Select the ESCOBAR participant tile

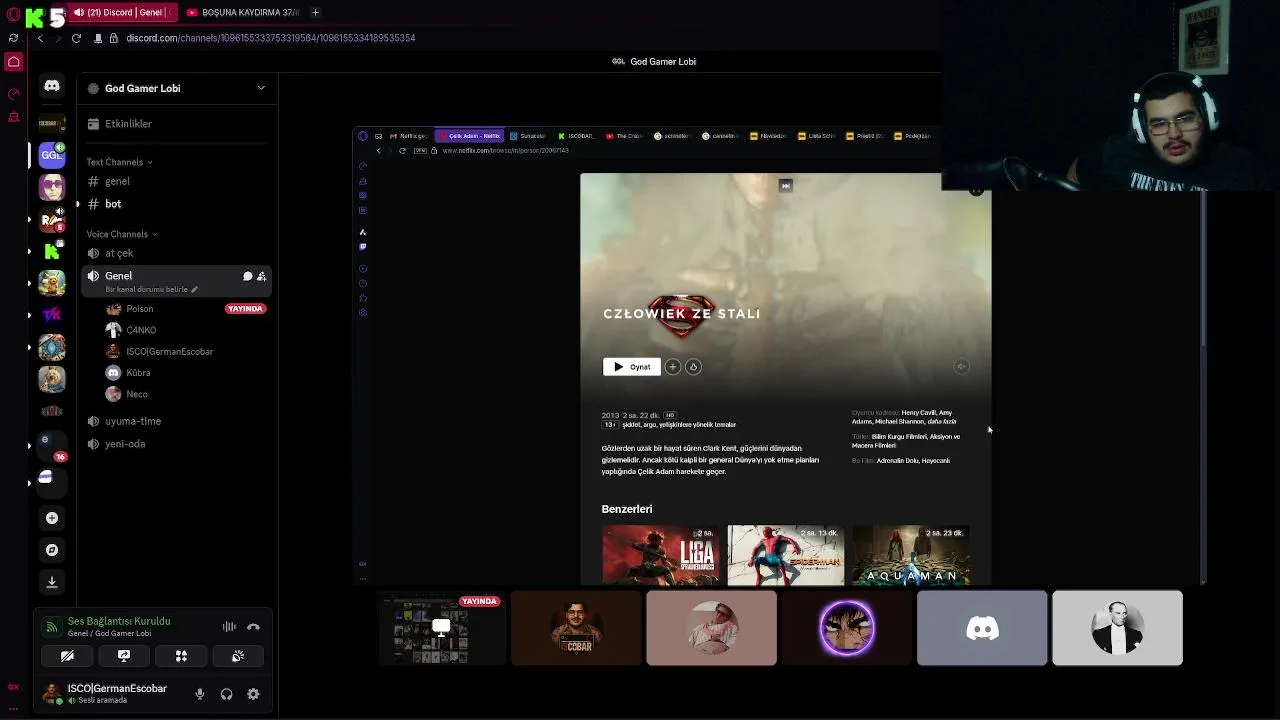(576, 628)
